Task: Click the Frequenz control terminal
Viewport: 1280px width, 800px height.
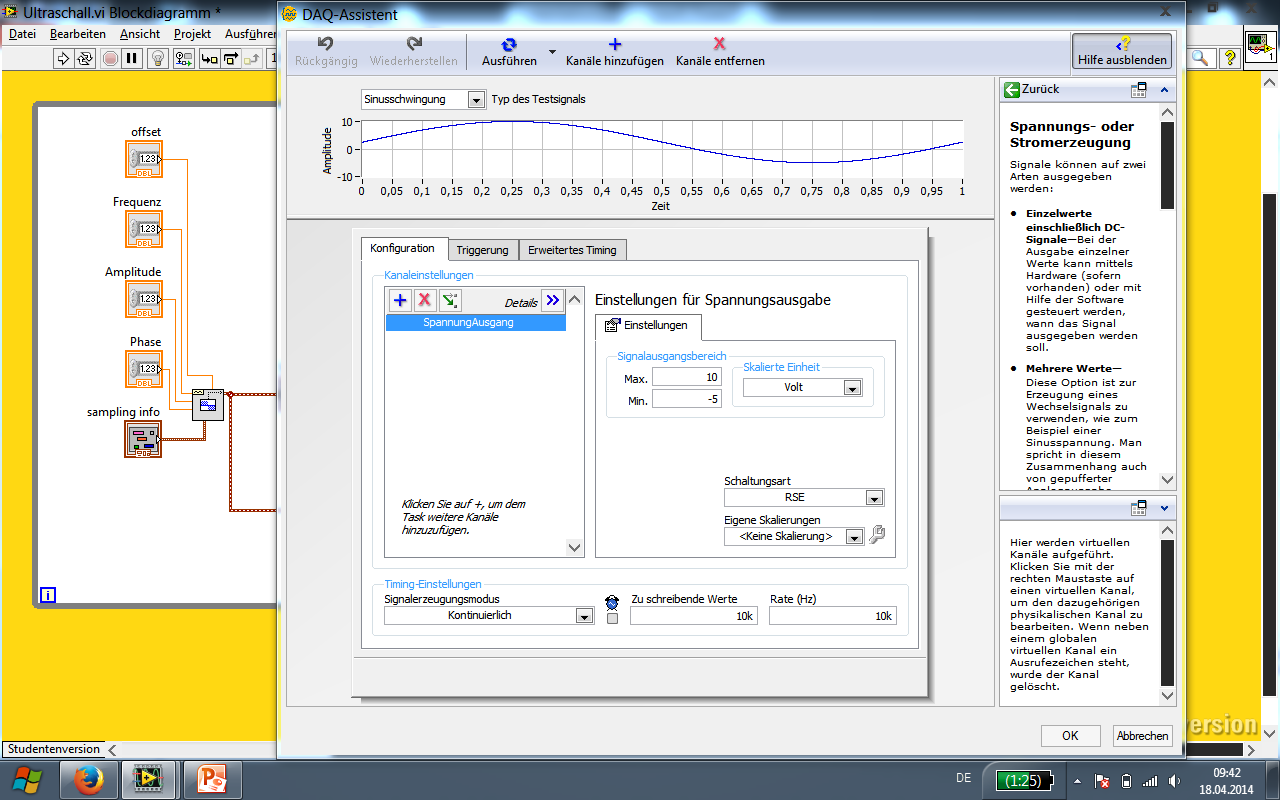Action: click(144, 229)
